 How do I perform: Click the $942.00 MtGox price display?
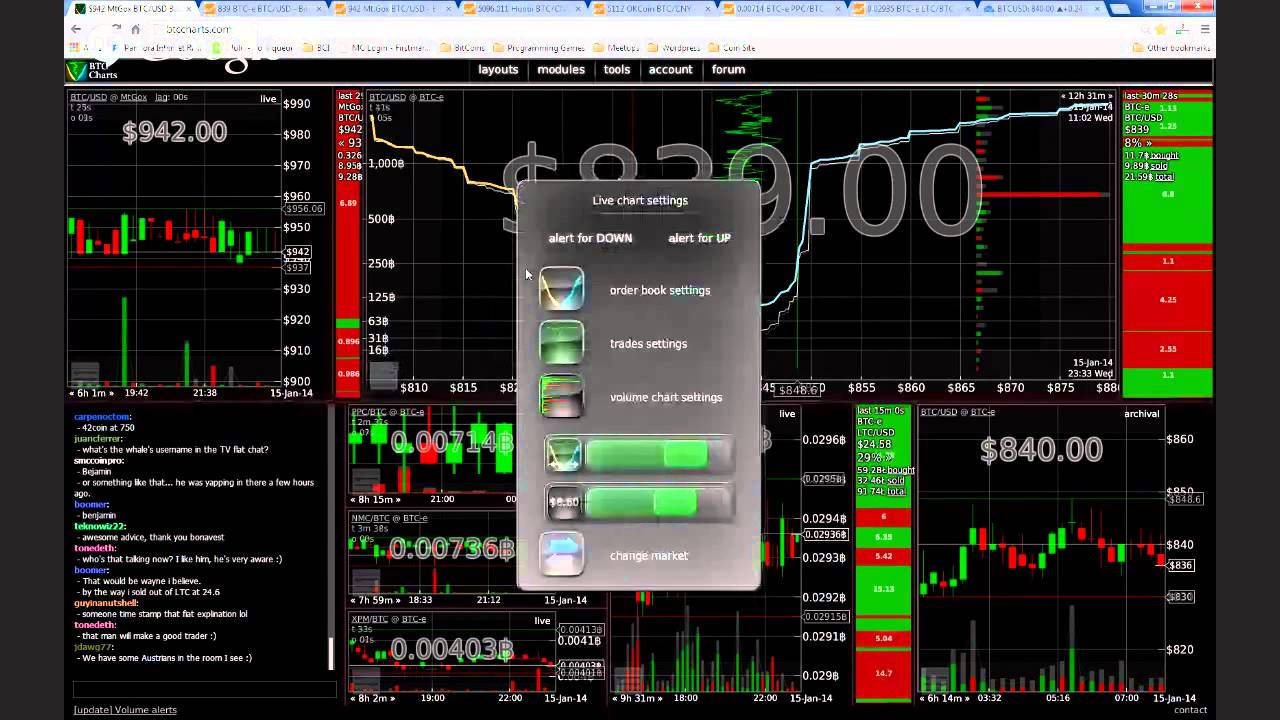[174, 132]
